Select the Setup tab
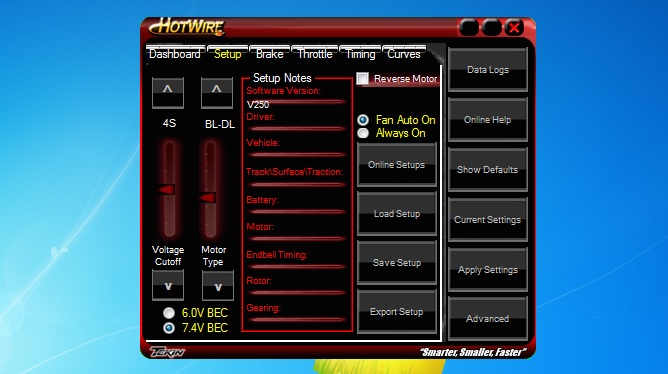 pyautogui.click(x=227, y=54)
